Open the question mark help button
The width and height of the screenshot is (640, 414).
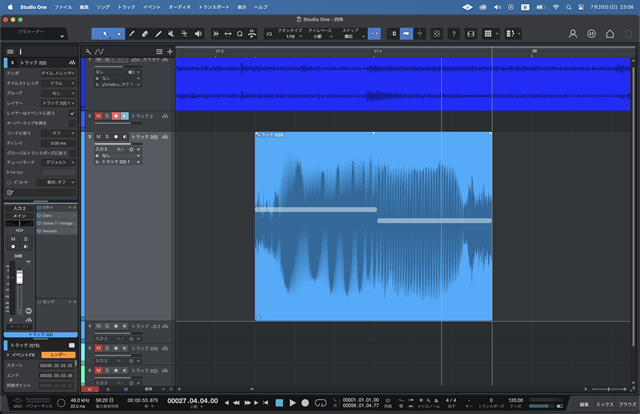pyautogui.click(x=453, y=34)
